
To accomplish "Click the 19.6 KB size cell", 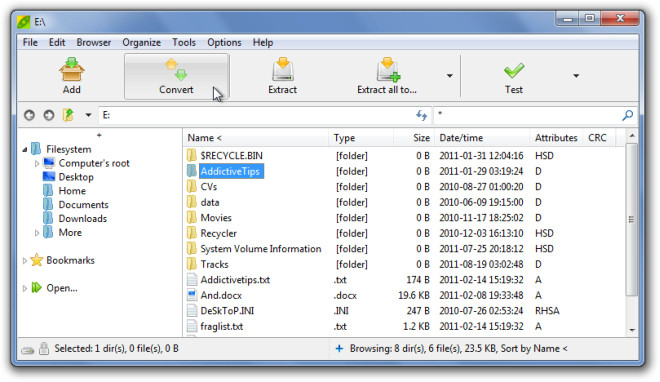I will [x=414, y=295].
